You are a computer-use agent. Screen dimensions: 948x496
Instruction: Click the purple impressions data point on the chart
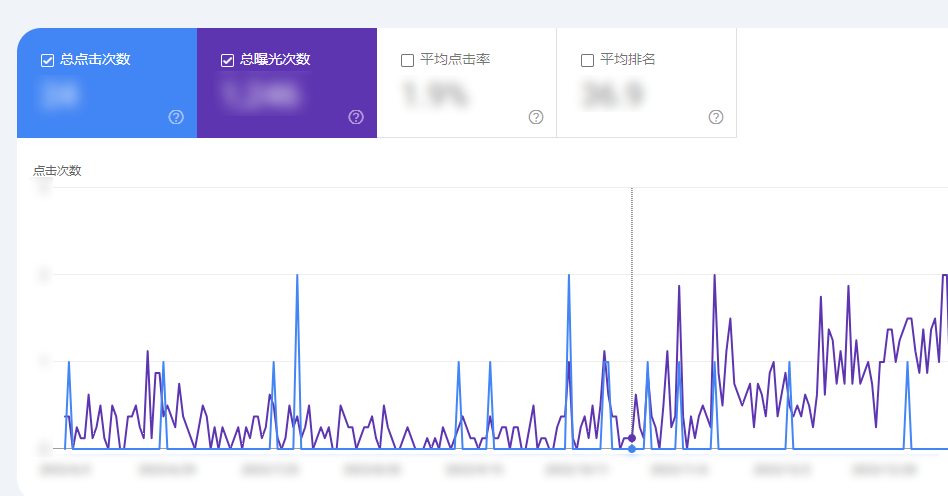632,438
